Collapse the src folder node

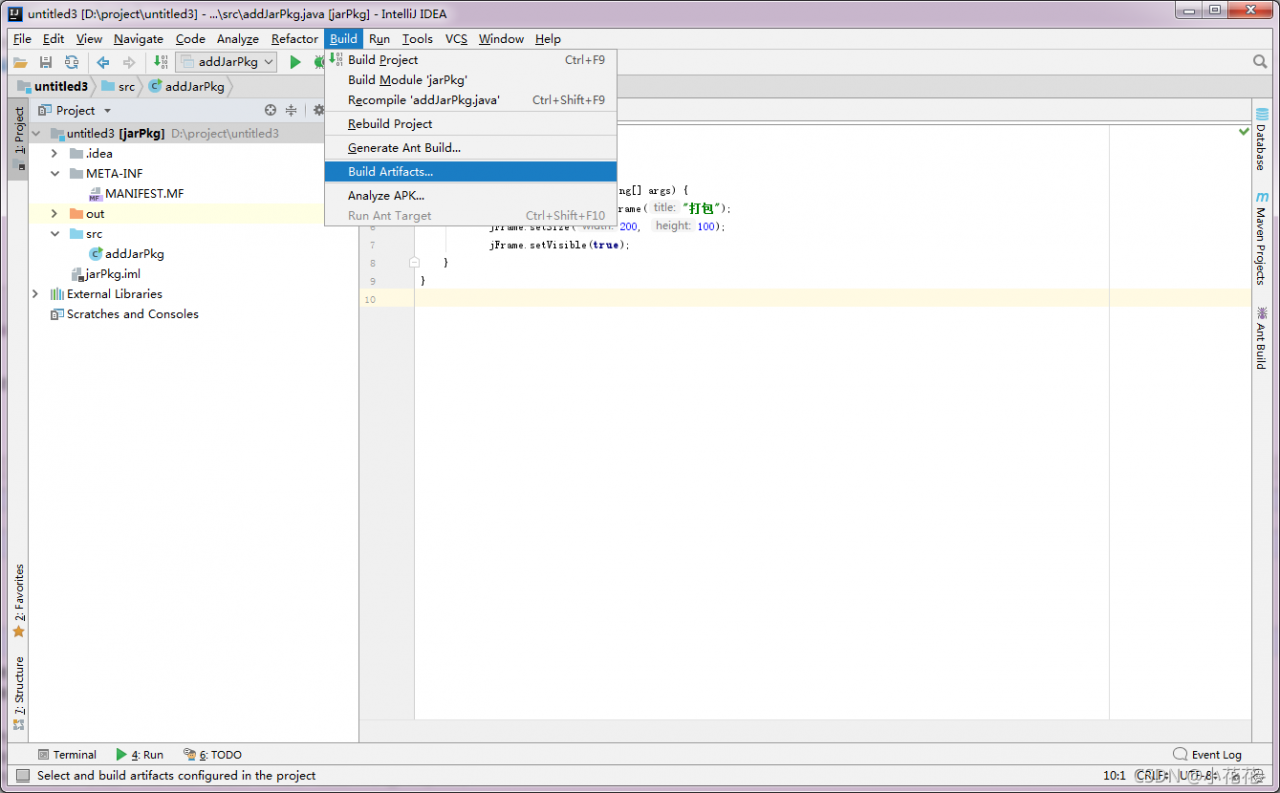pyautogui.click(x=55, y=234)
